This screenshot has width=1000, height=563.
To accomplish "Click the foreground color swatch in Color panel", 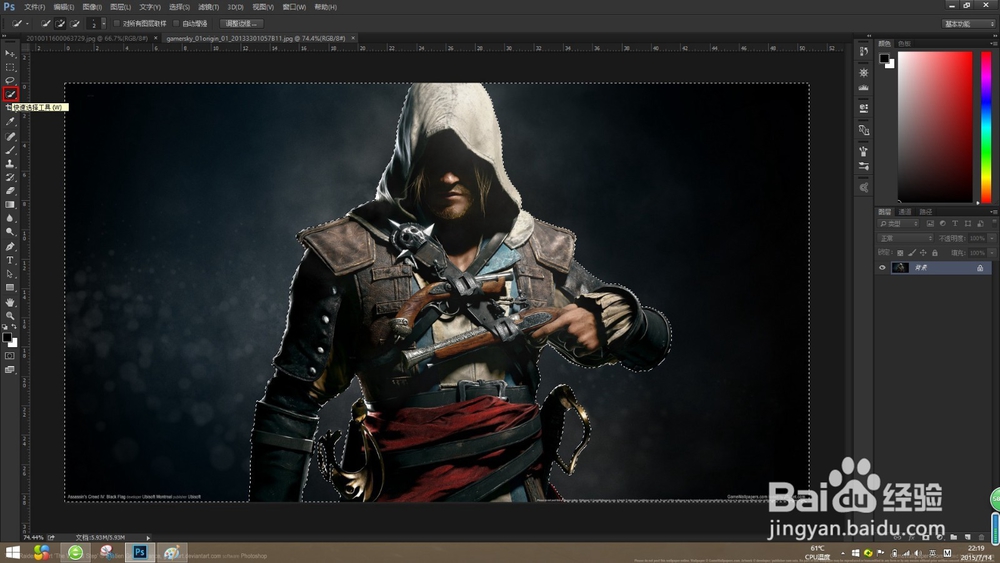I will (x=884, y=58).
